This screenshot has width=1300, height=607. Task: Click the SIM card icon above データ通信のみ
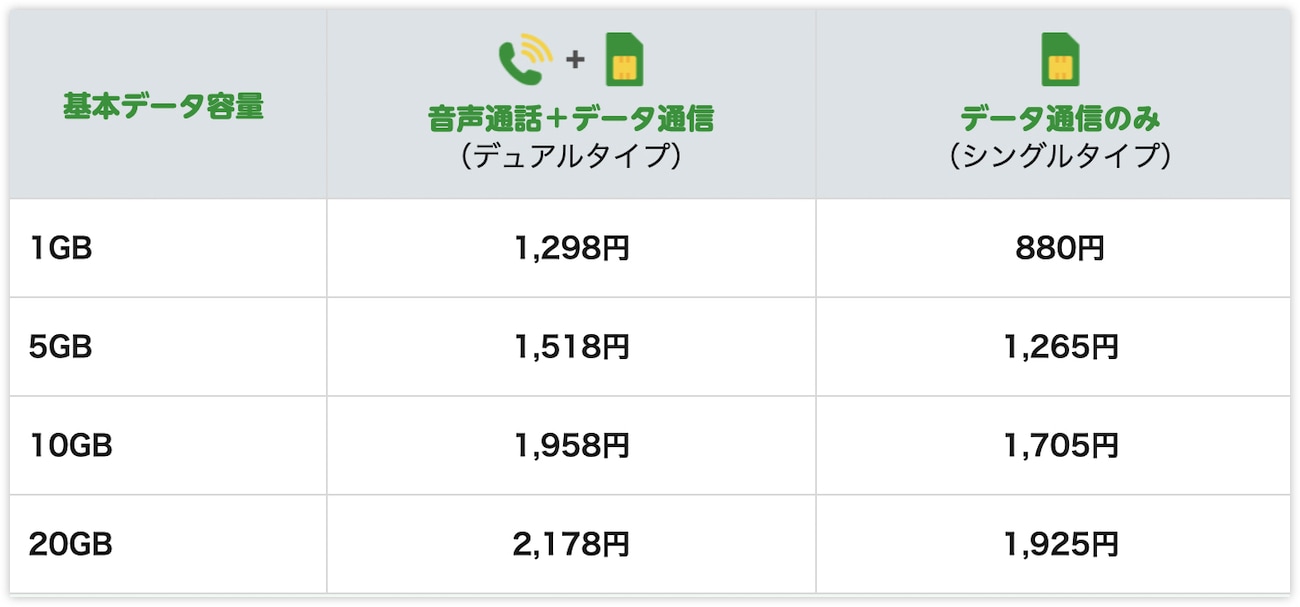pos(1060,59)
